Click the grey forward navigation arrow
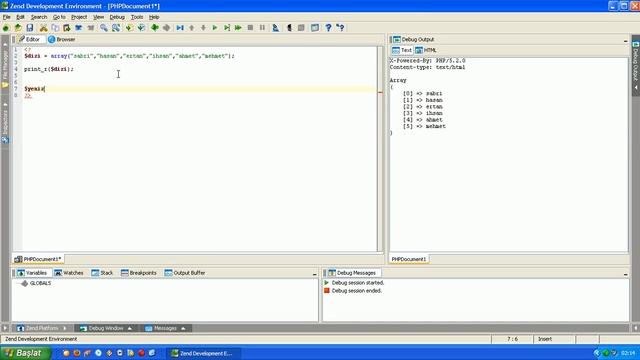The image size is (640, 360). [x=167, y=28]
